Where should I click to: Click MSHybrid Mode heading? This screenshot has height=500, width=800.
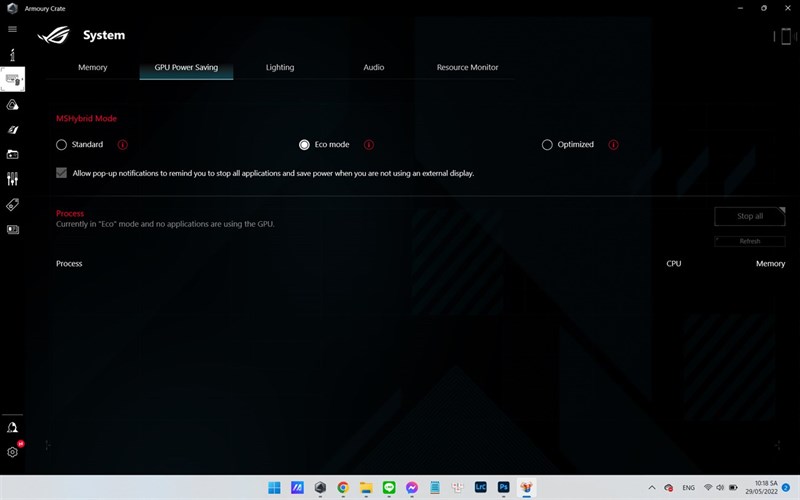pyautogui.click(x=86, y=118)
